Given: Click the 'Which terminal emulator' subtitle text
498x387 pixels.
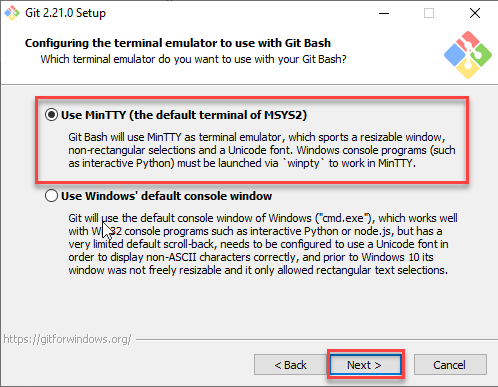Looking at the screenshot, I should [194, 59].
